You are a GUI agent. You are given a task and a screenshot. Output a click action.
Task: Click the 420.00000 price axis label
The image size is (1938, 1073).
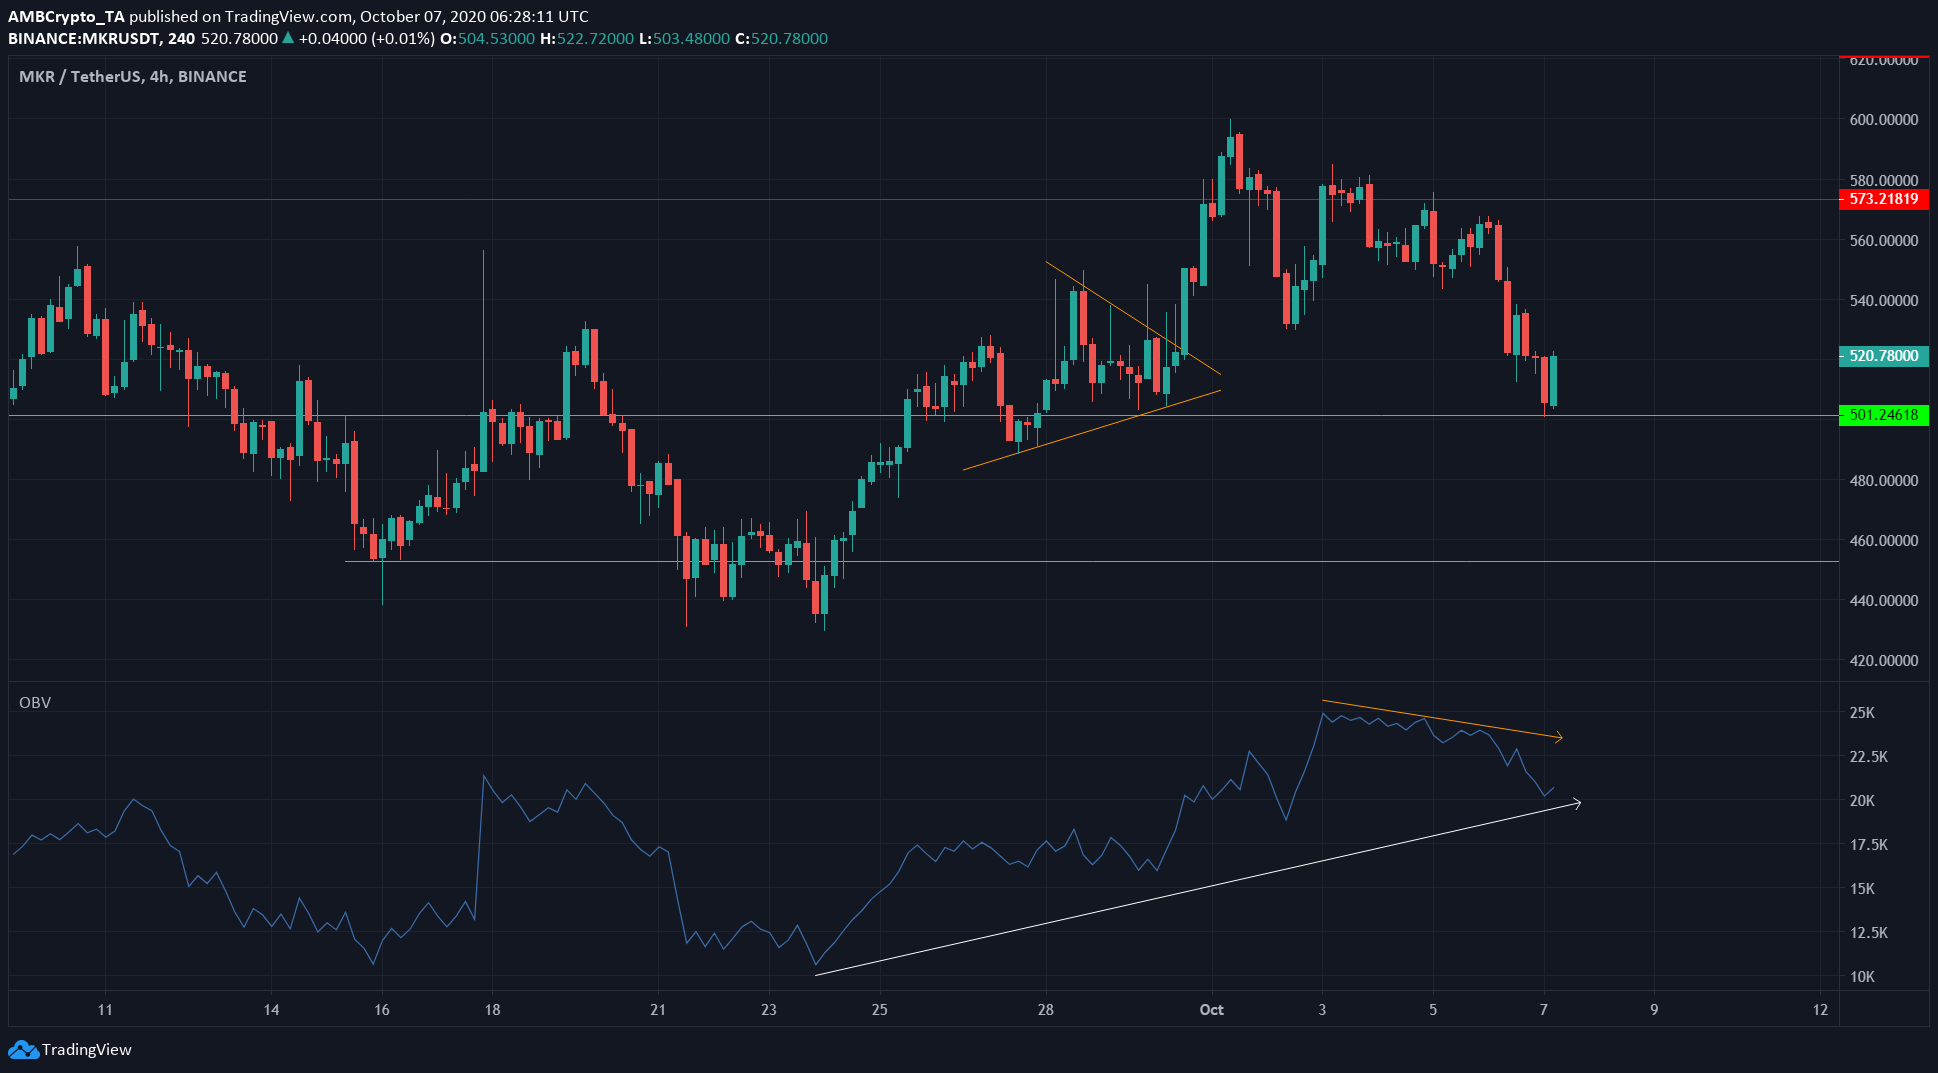[x=1884, y=661]
